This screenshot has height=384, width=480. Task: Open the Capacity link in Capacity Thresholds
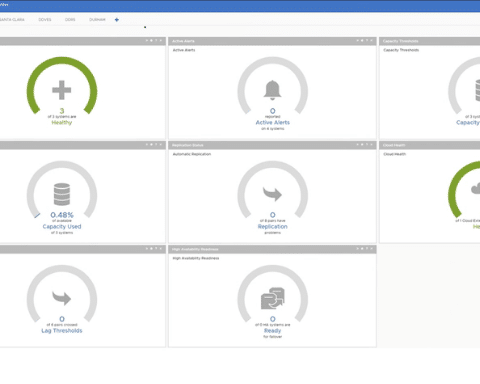pyautogui.click(x=468, y=123)
